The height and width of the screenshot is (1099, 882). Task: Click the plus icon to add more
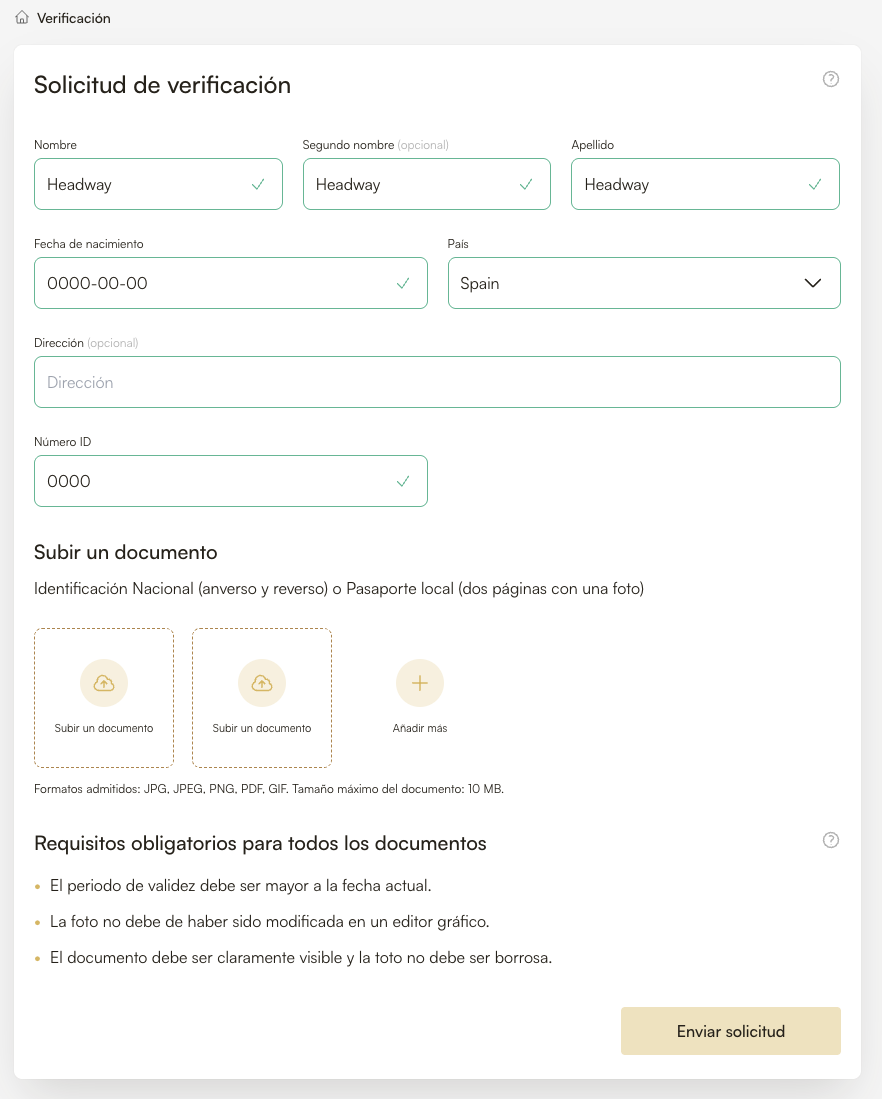tap(420, 683)
